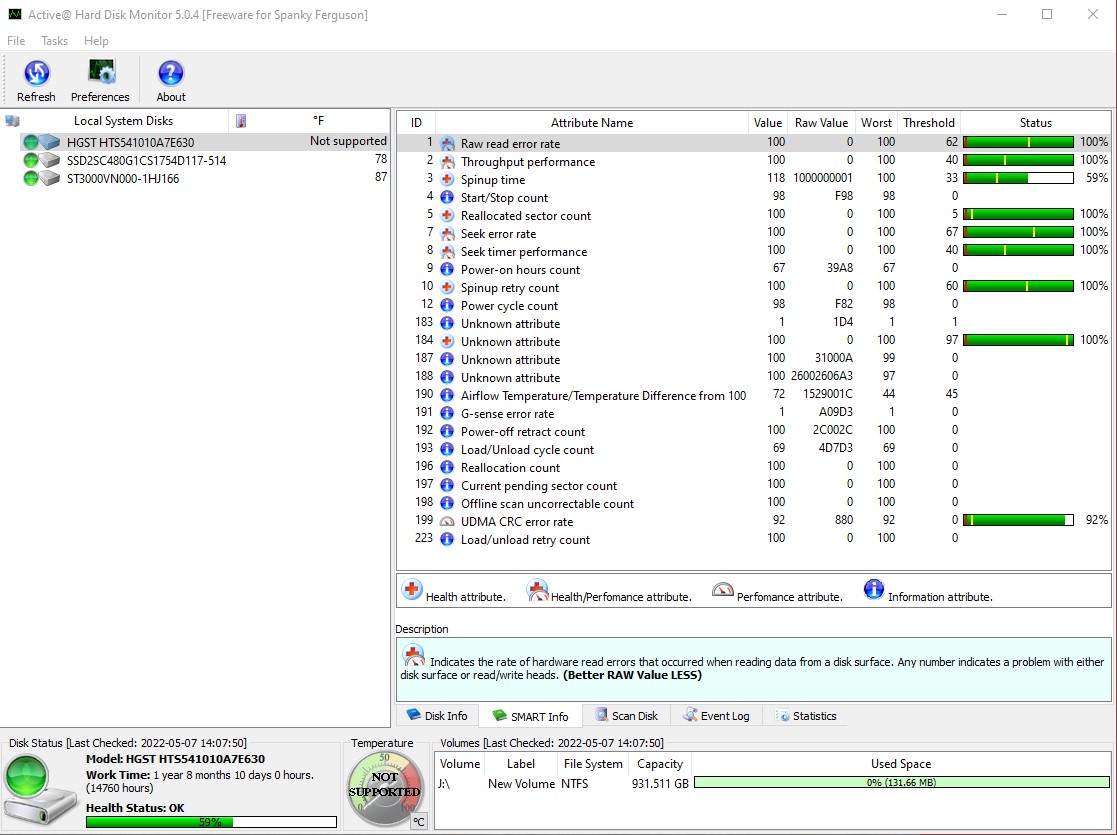
Task: Click the Performance attribute gauge legend icon
Action: click(x=723, y=589)
